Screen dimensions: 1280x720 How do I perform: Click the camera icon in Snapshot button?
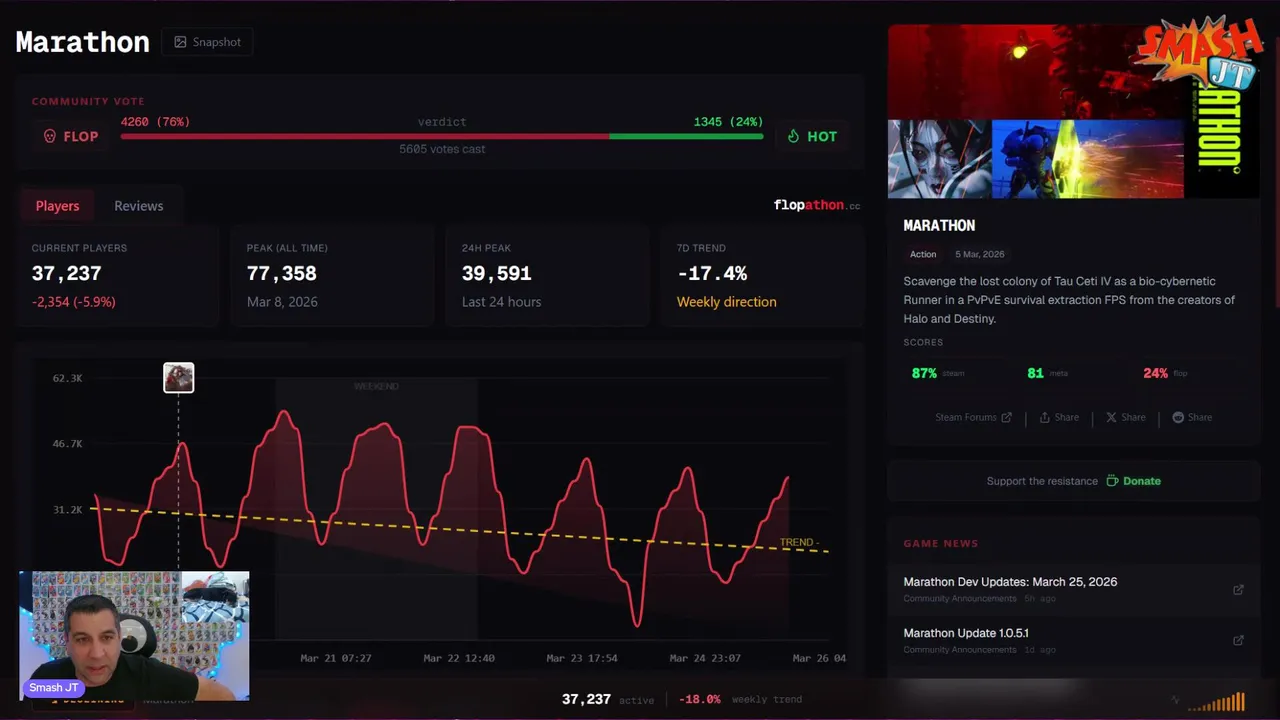180,42
